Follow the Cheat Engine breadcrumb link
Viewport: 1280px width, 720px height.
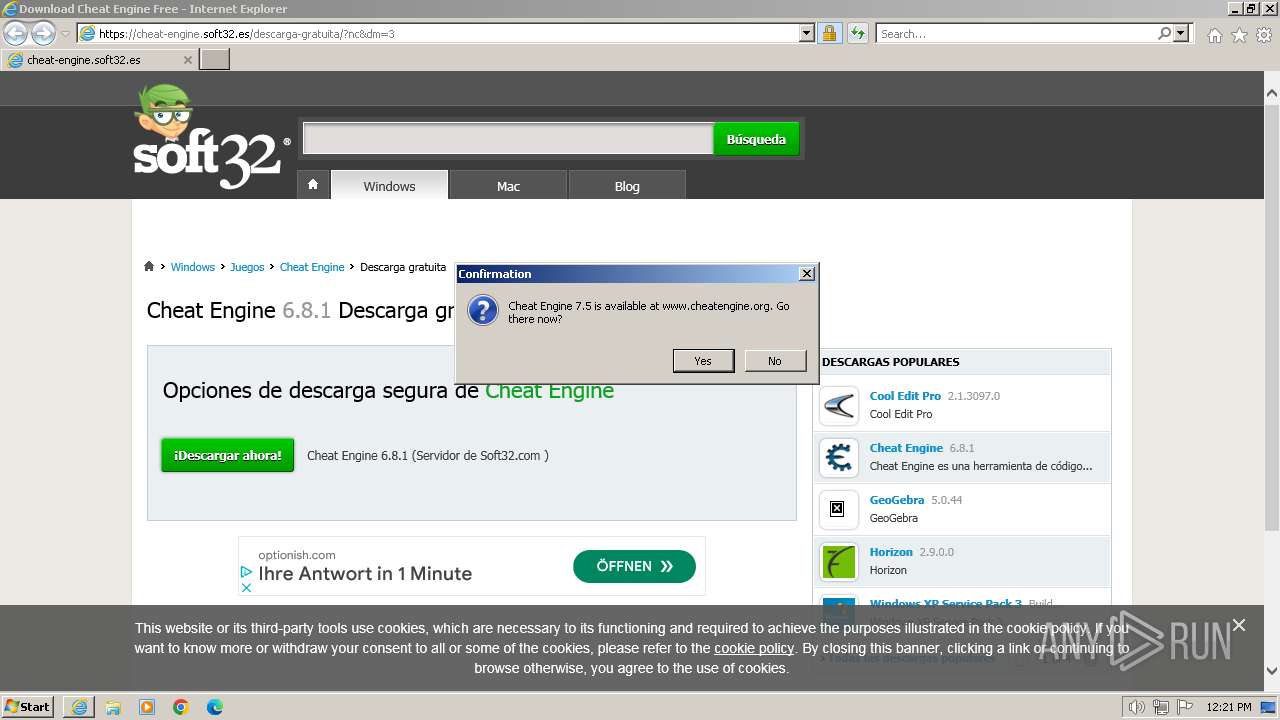(312, 267)
